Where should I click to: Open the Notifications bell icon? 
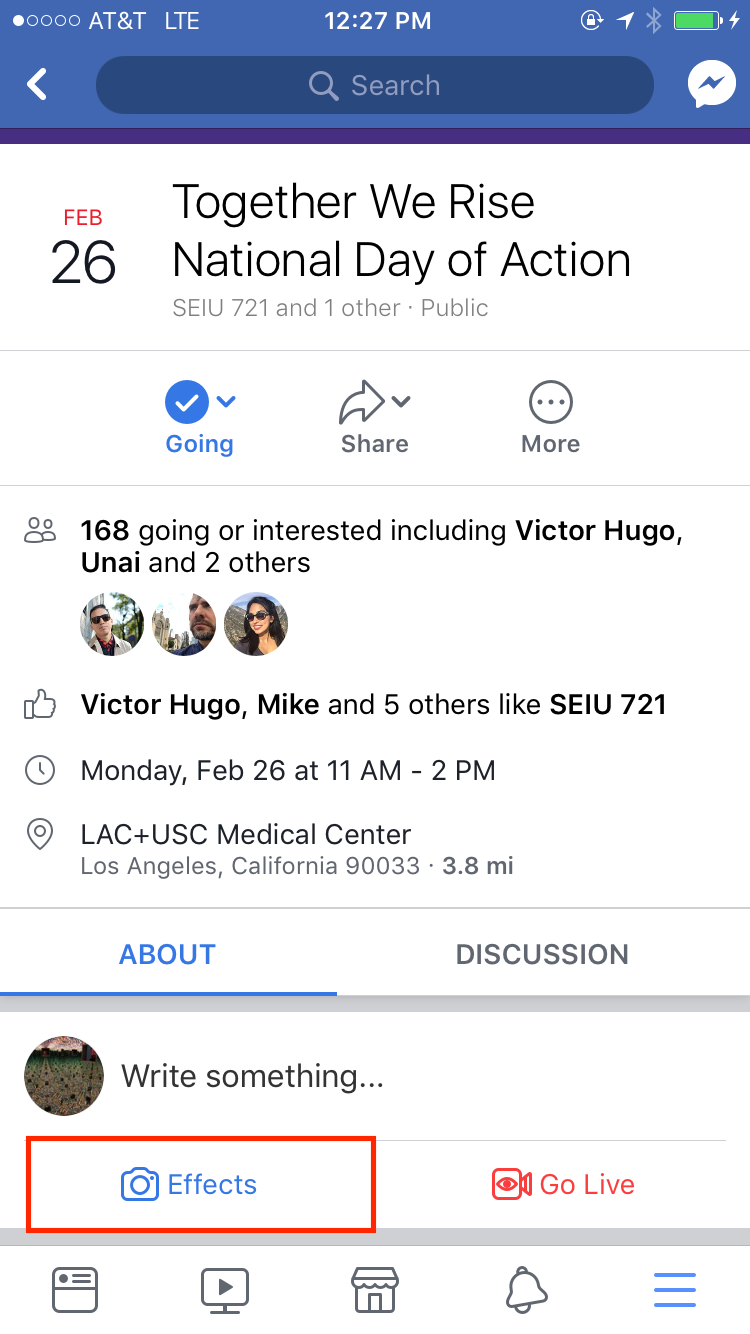point(526,1290)
